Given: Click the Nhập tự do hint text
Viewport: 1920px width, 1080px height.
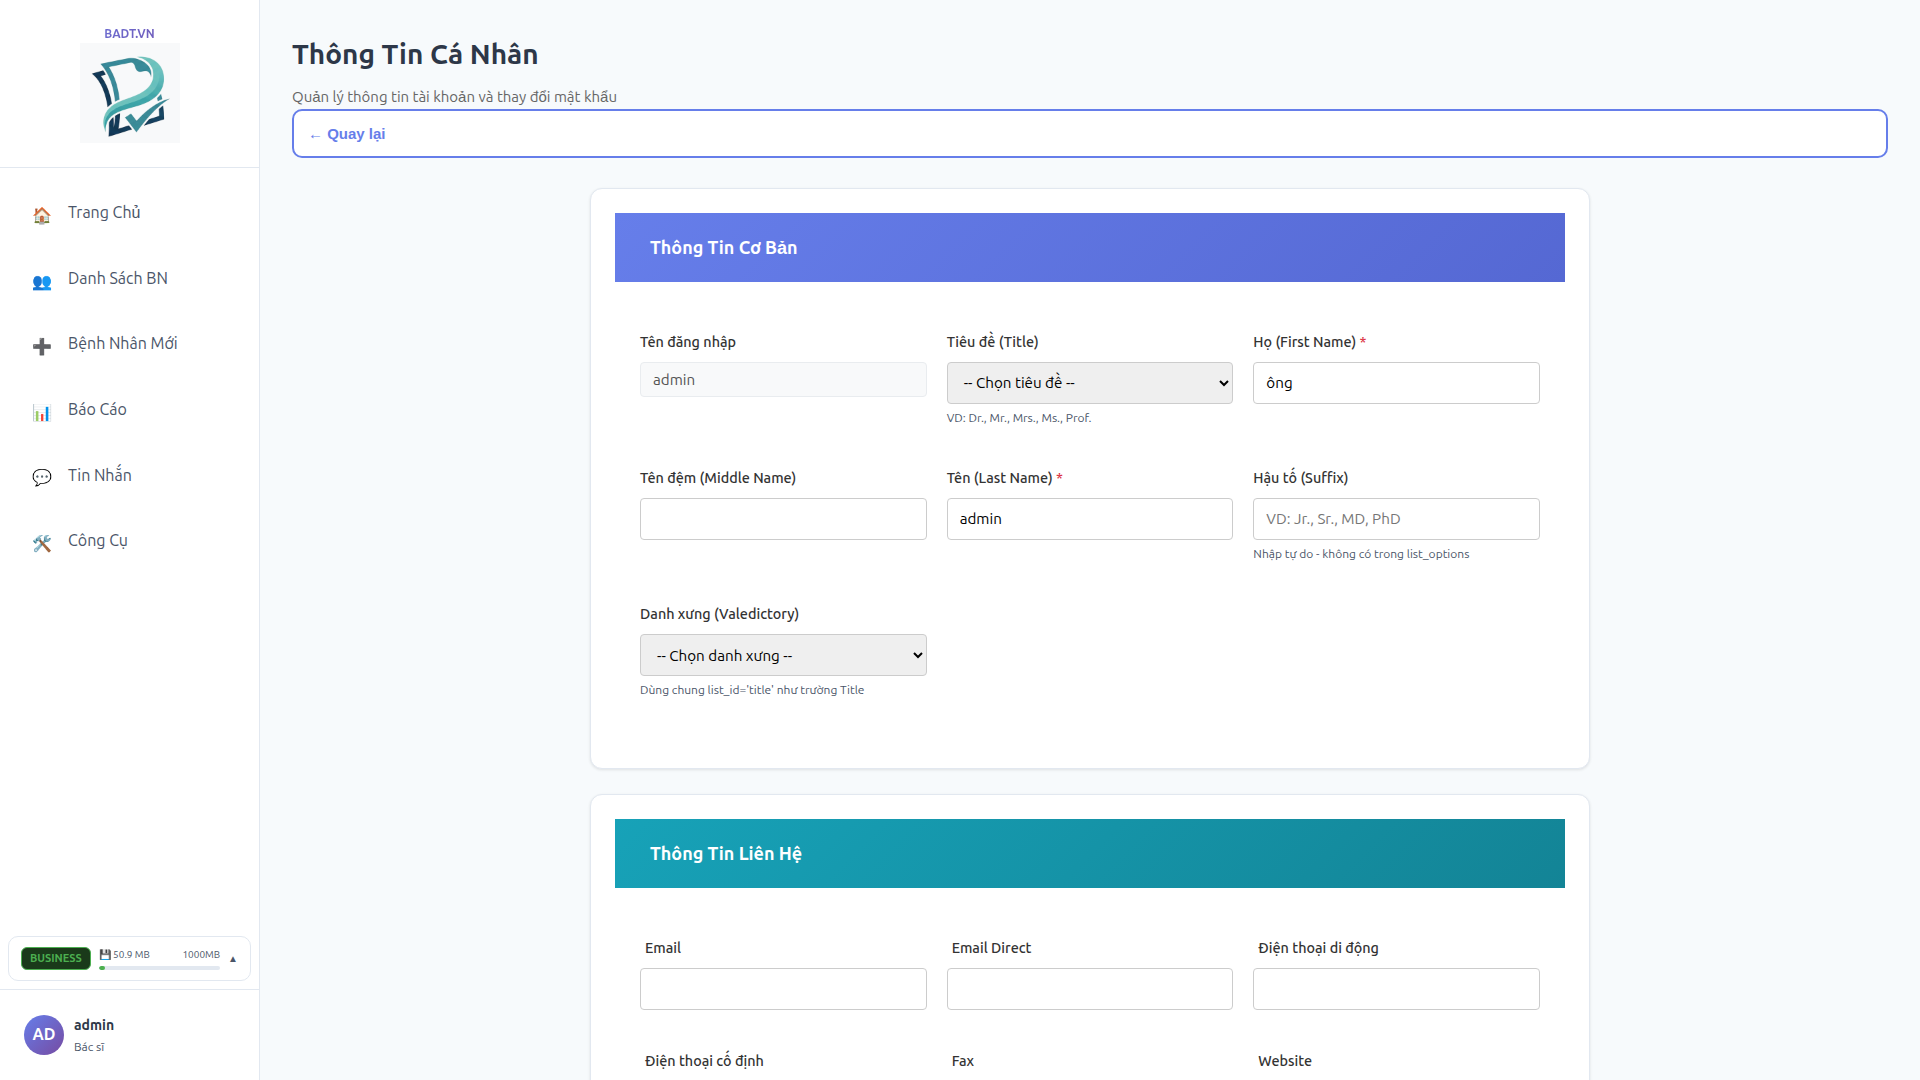Looking at the screenshot, I should 1361,554.
